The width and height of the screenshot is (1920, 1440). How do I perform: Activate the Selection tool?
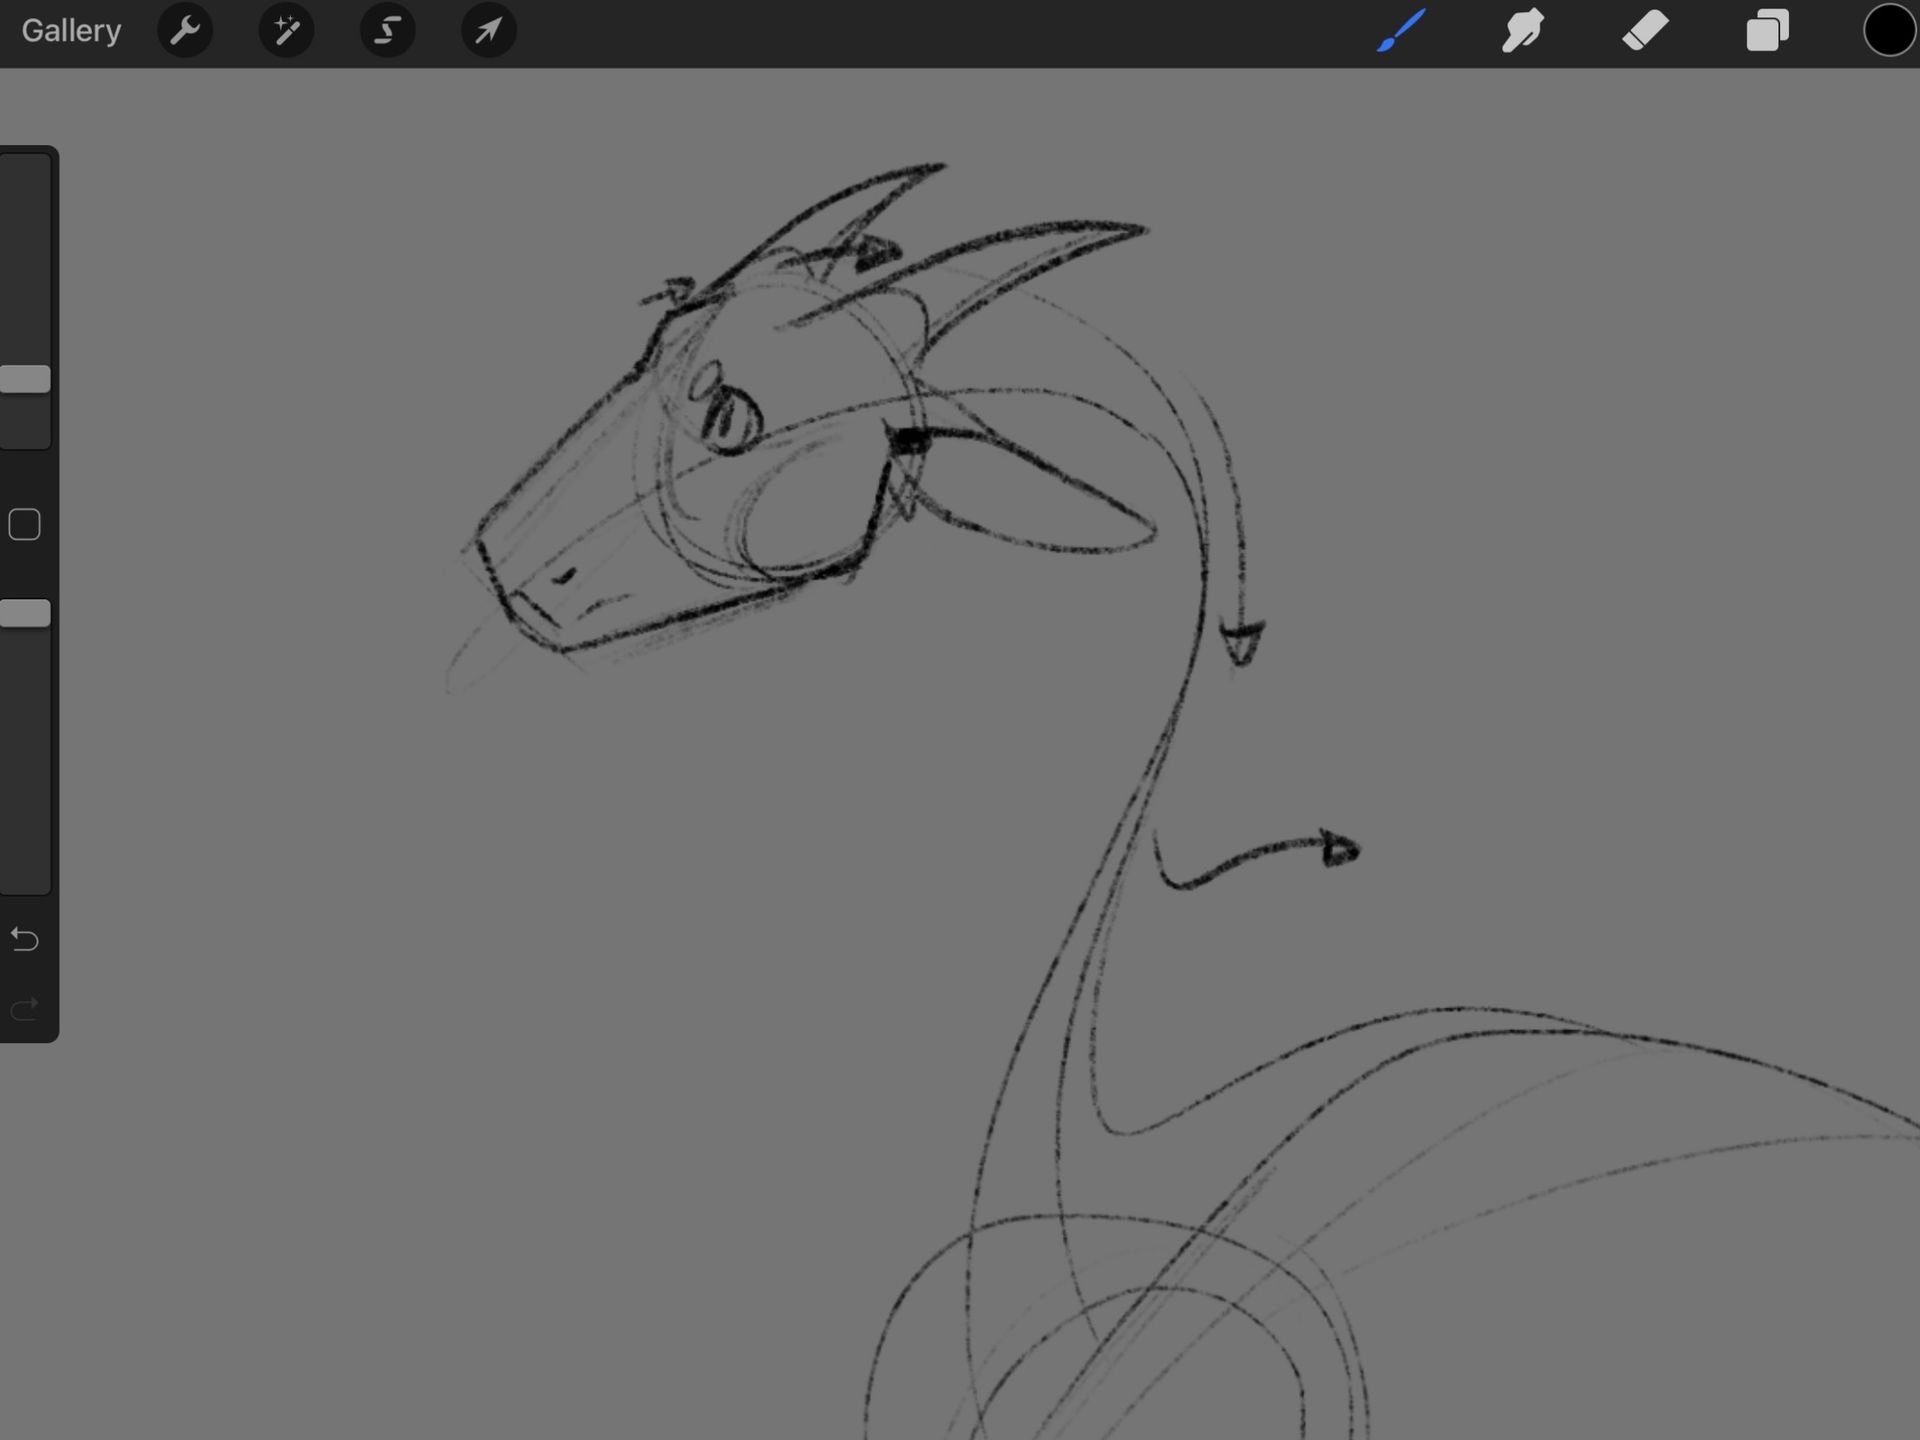[387, 31]
